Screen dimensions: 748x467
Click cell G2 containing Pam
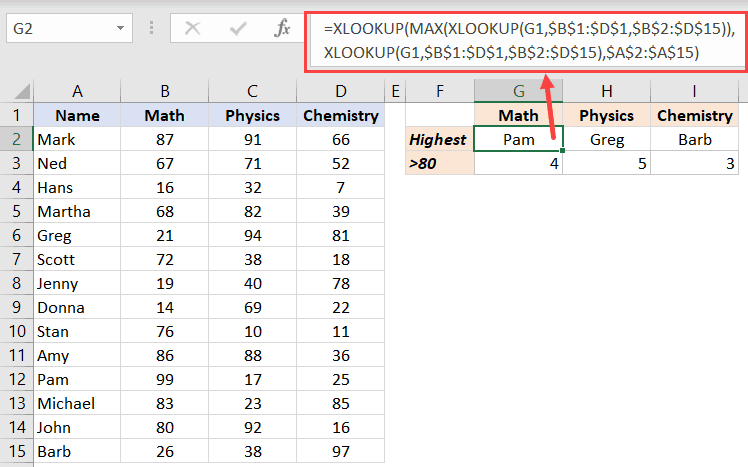tap(519, 139)
